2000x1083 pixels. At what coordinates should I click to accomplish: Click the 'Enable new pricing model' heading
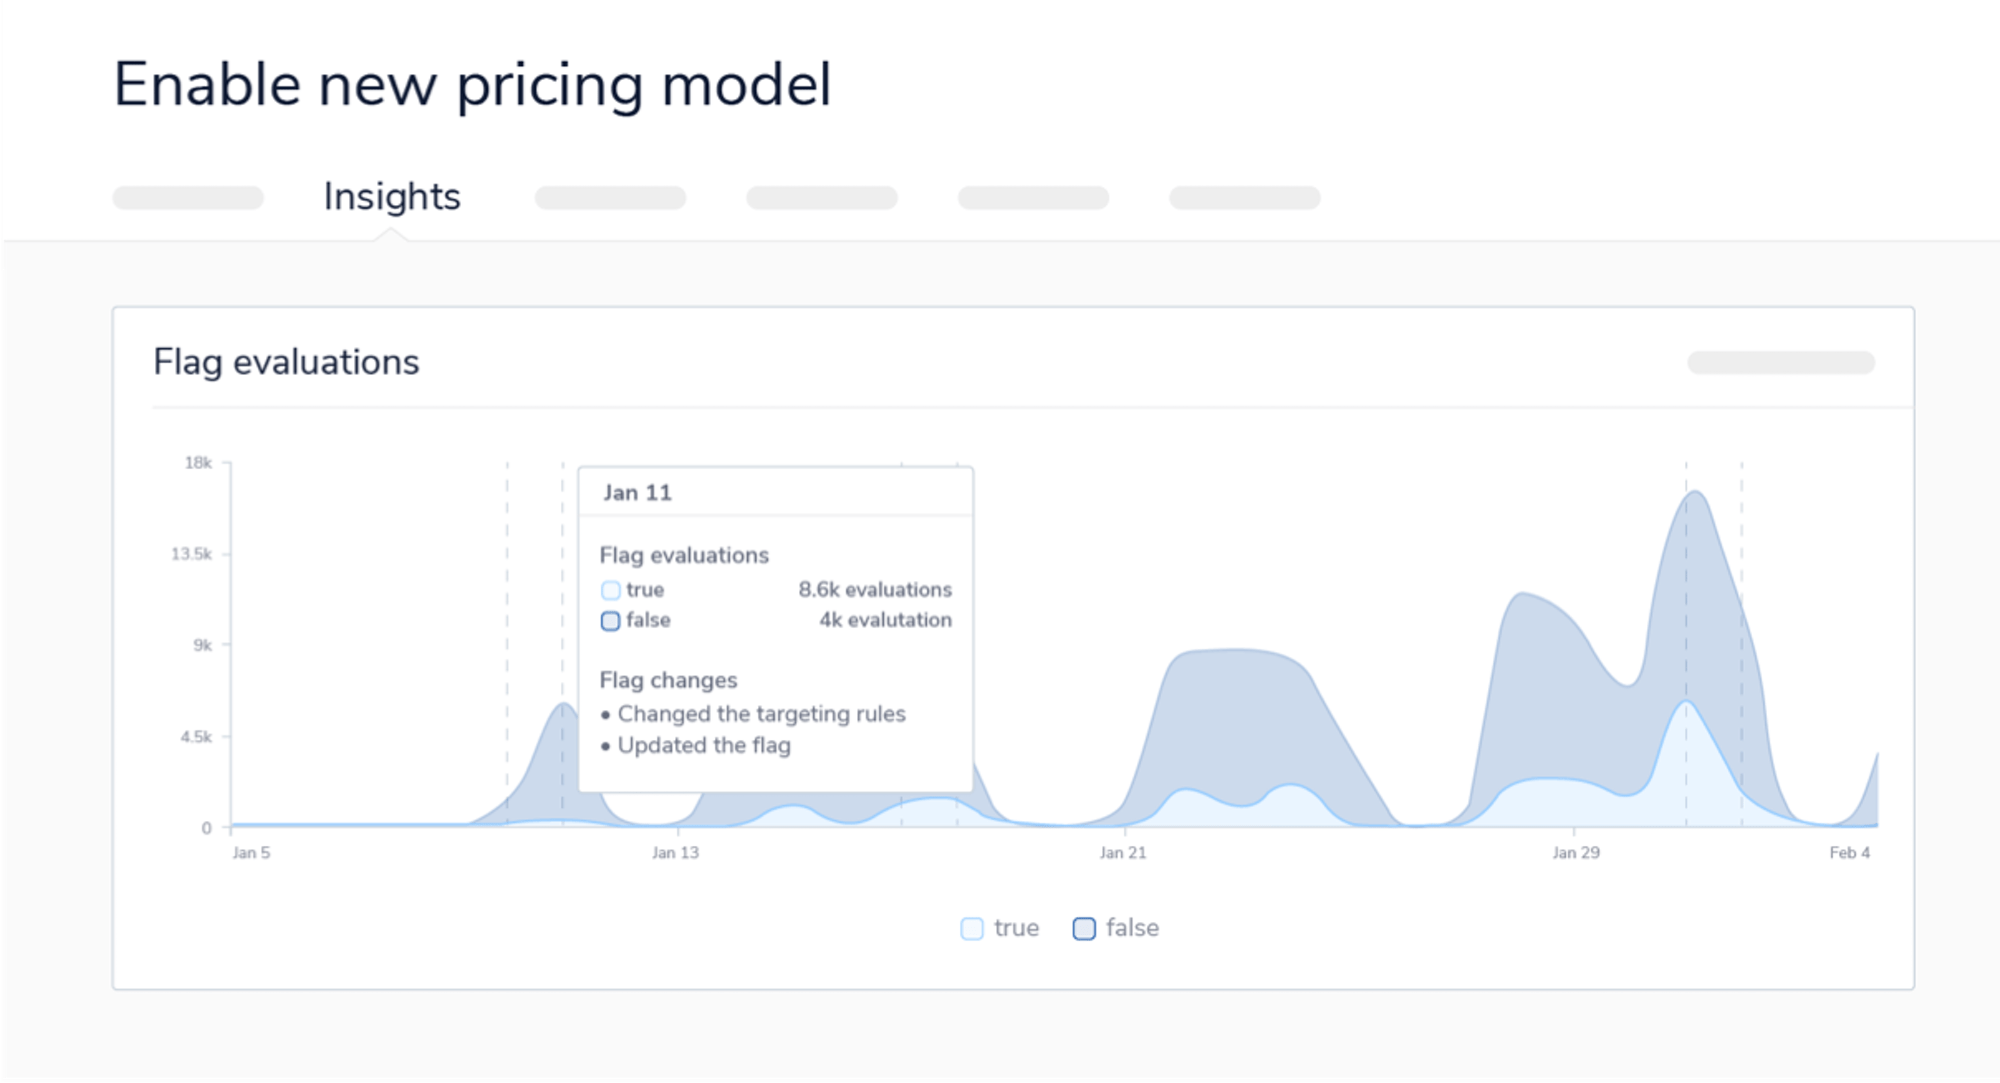point(472,84)
